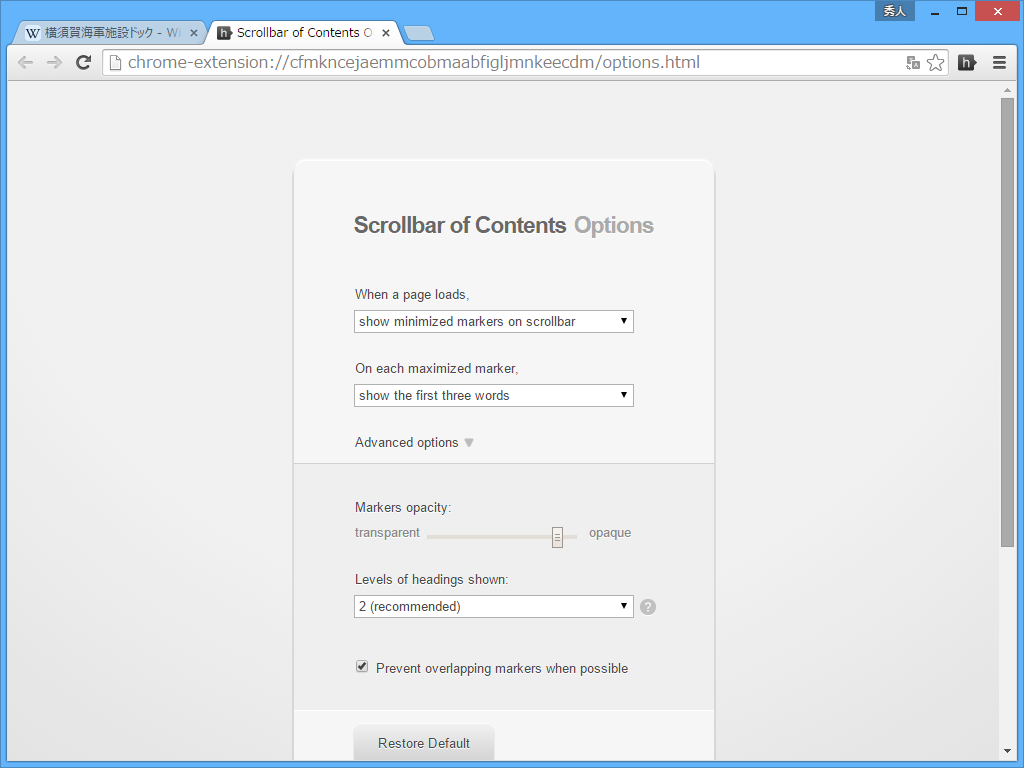Collapse the Advanced options section
Screen dimensions: 1024x768
click(414, 443)
